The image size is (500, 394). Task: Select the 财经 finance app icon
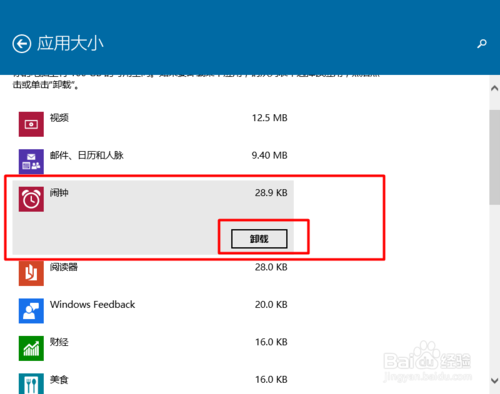pyautogui.click(x=31, y=348)
